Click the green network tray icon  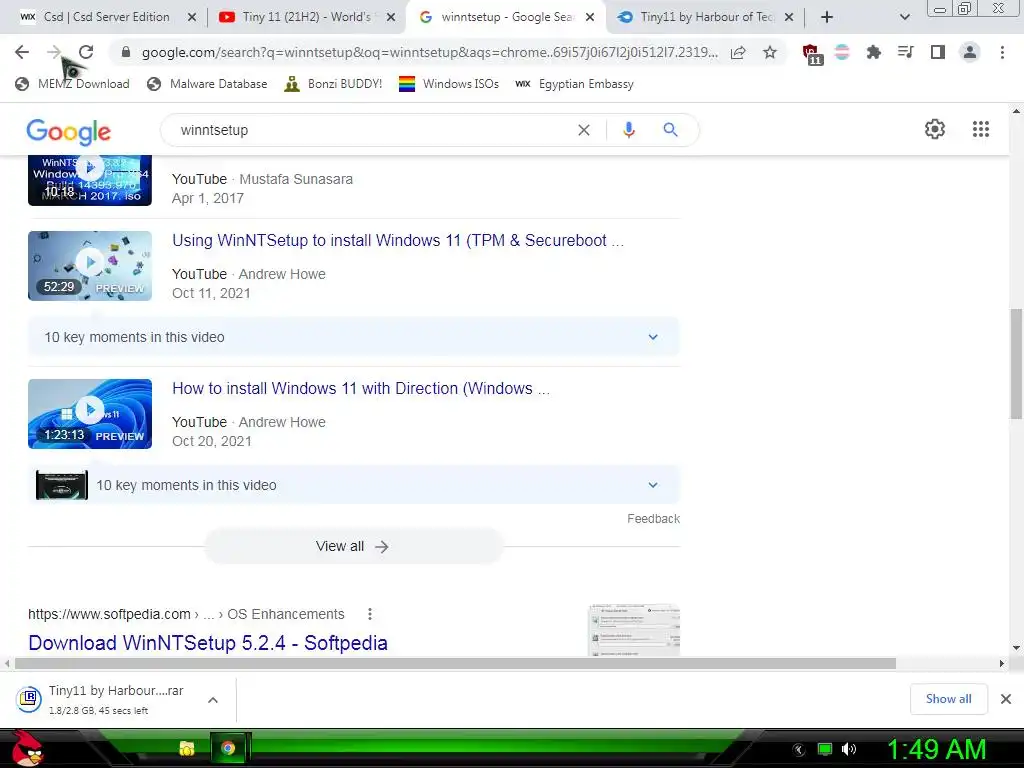coord(825,749)
